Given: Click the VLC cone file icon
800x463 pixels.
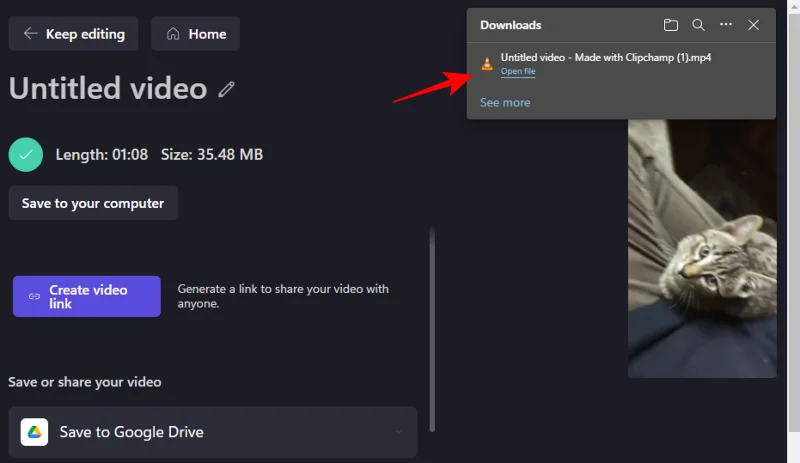Looking at the screenshot, I should pos(487,63).
